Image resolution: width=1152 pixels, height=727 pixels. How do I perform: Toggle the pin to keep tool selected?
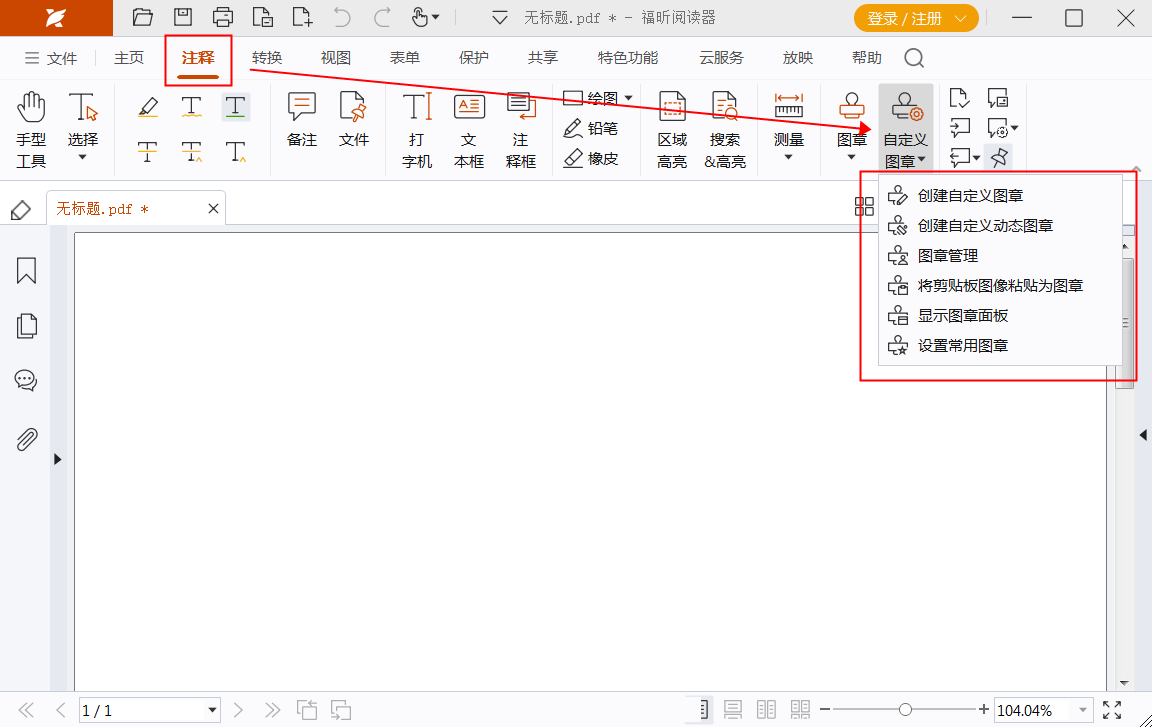[x=999, y=157]
